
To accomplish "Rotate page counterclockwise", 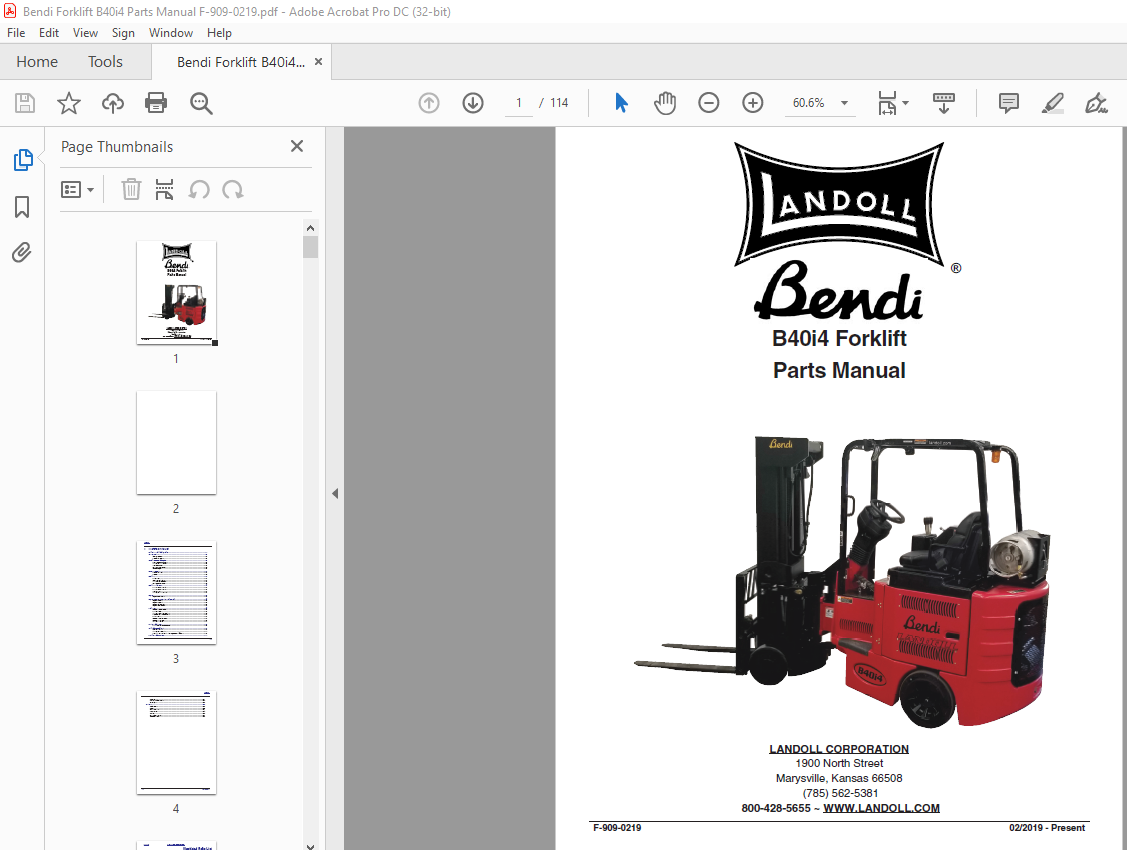I will tap(199, 190).
